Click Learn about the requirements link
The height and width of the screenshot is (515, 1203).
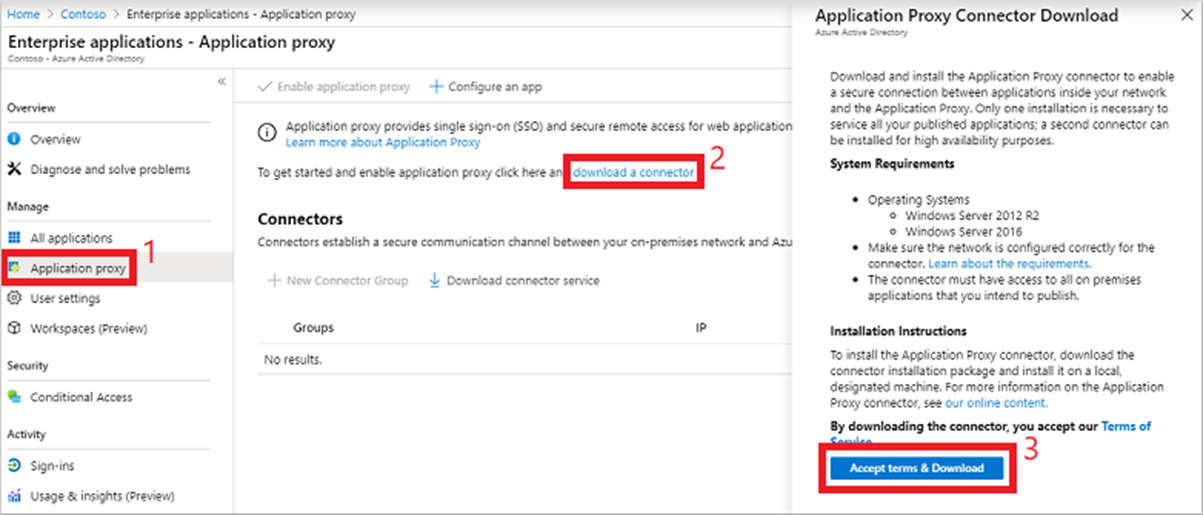click(1009, 263)
